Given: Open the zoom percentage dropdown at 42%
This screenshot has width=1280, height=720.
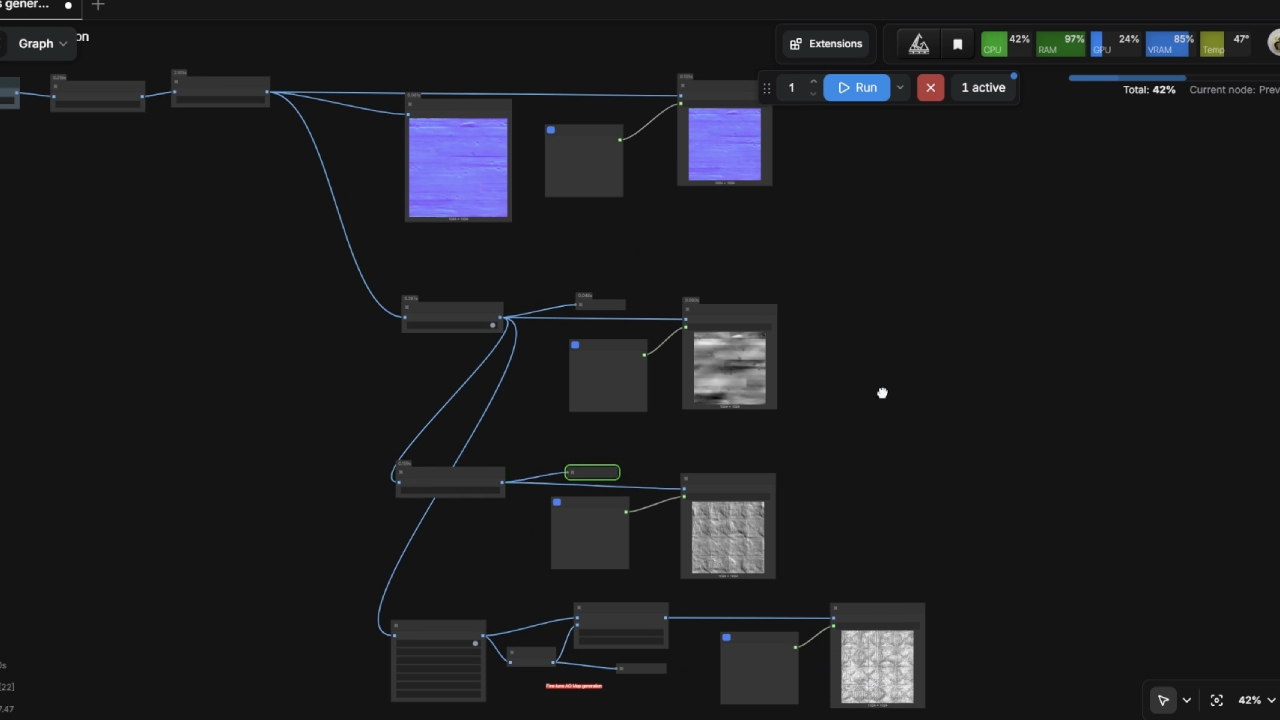Looking at the screenshot, I should click(1272, 700).
